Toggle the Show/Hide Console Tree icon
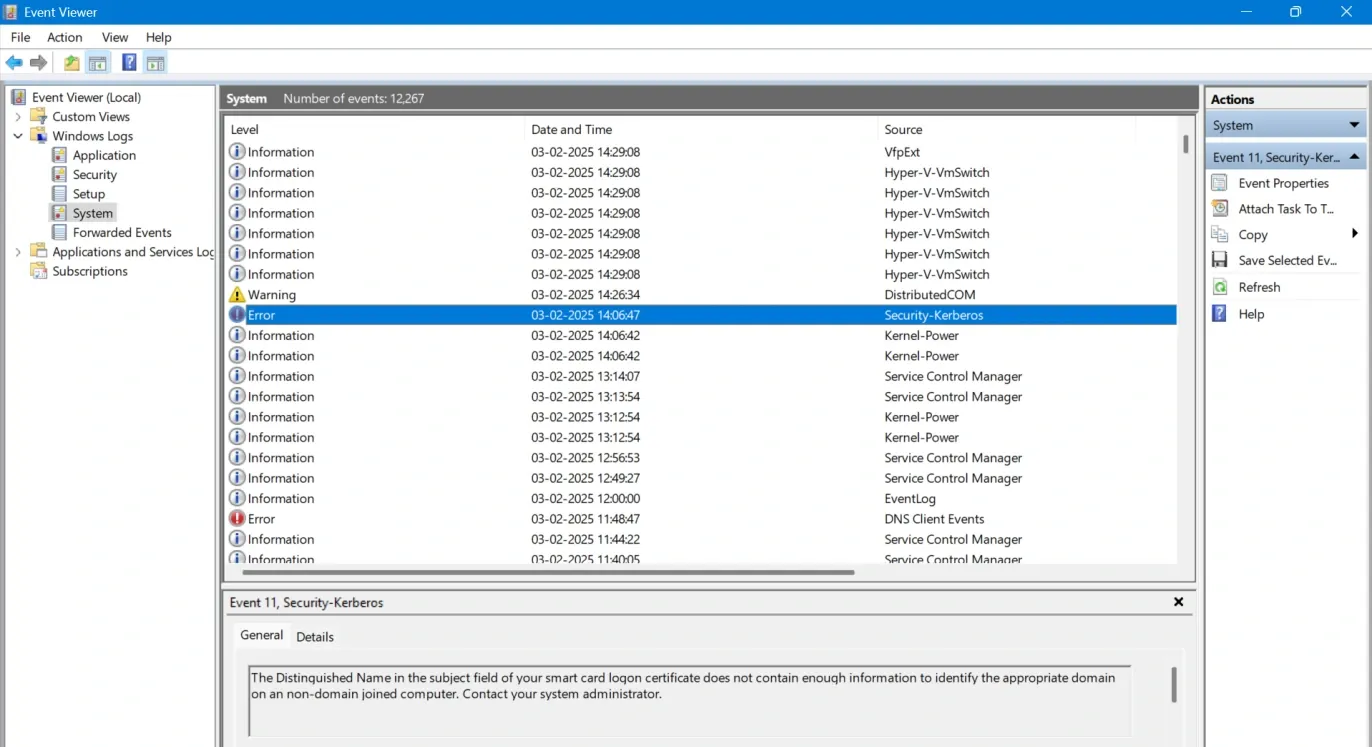This screenshot has width=1372, height=747. [98, 63]
